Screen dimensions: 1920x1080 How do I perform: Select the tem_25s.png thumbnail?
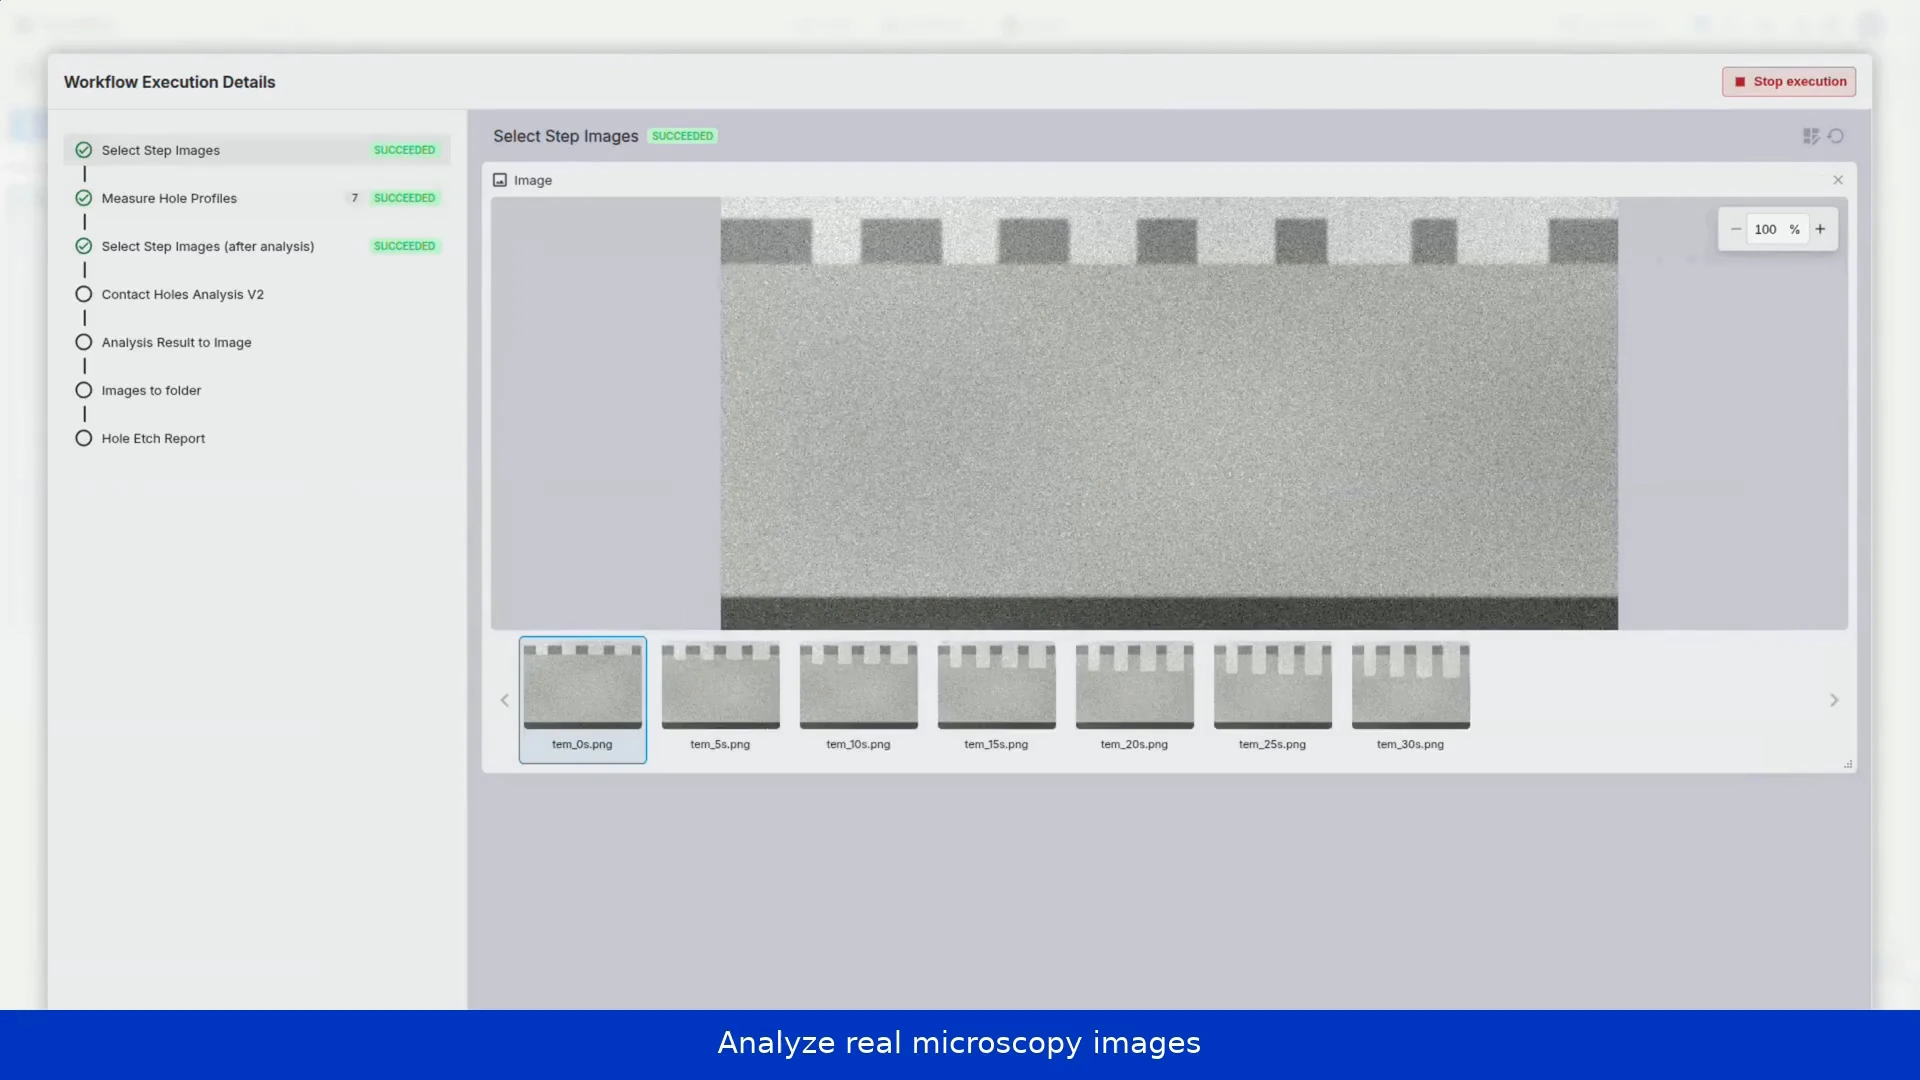click(1273, 698)
